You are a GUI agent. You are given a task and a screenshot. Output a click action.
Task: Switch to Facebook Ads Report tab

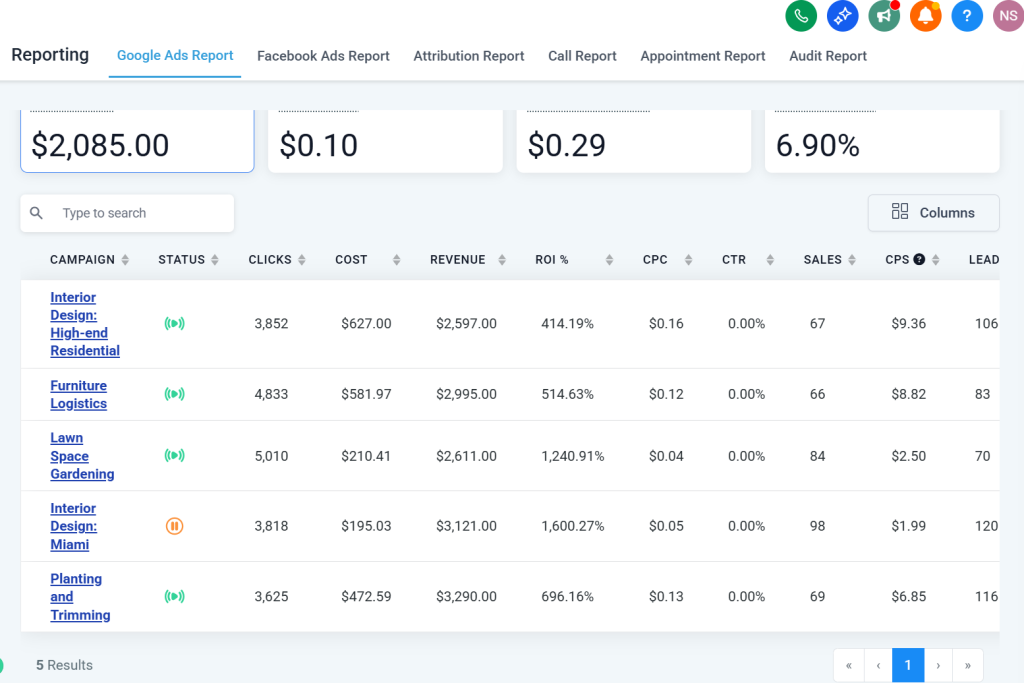point(323,56)
